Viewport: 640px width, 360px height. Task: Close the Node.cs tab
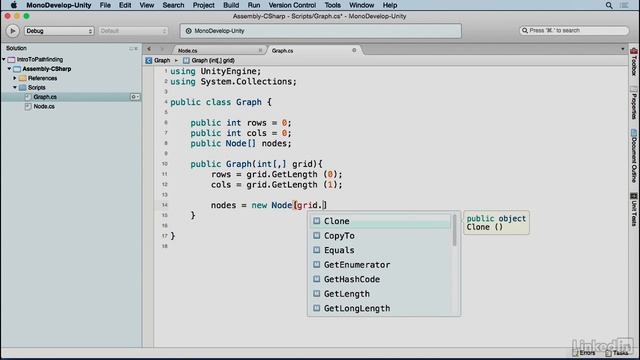260,51
